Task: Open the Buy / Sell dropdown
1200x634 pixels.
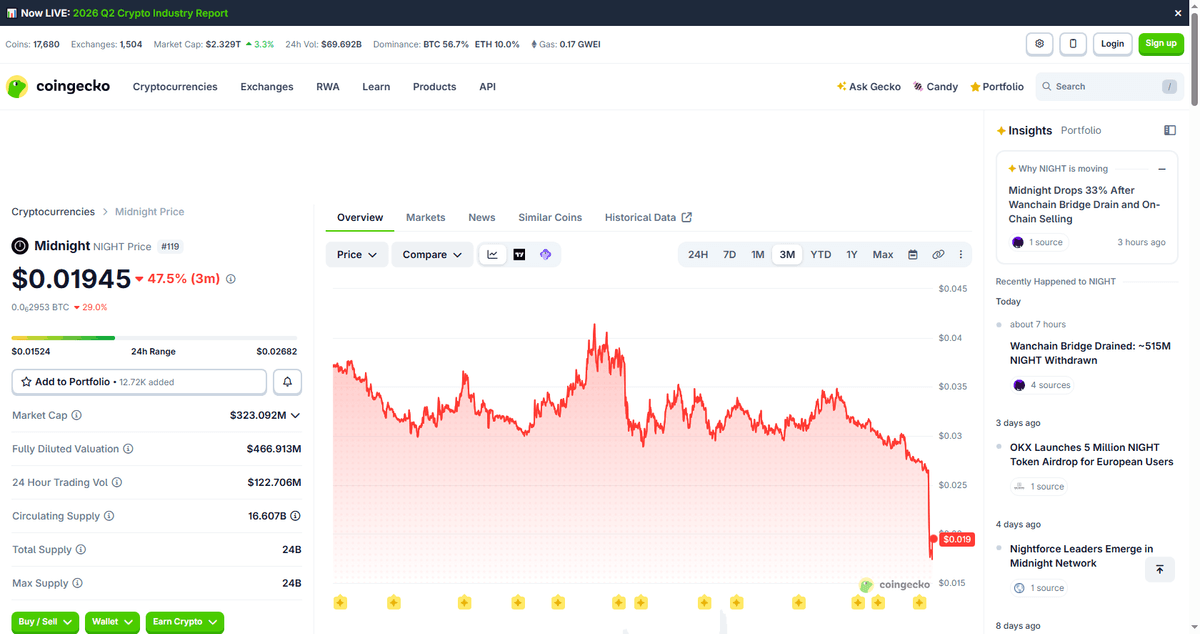Action: tap(45, 622)
